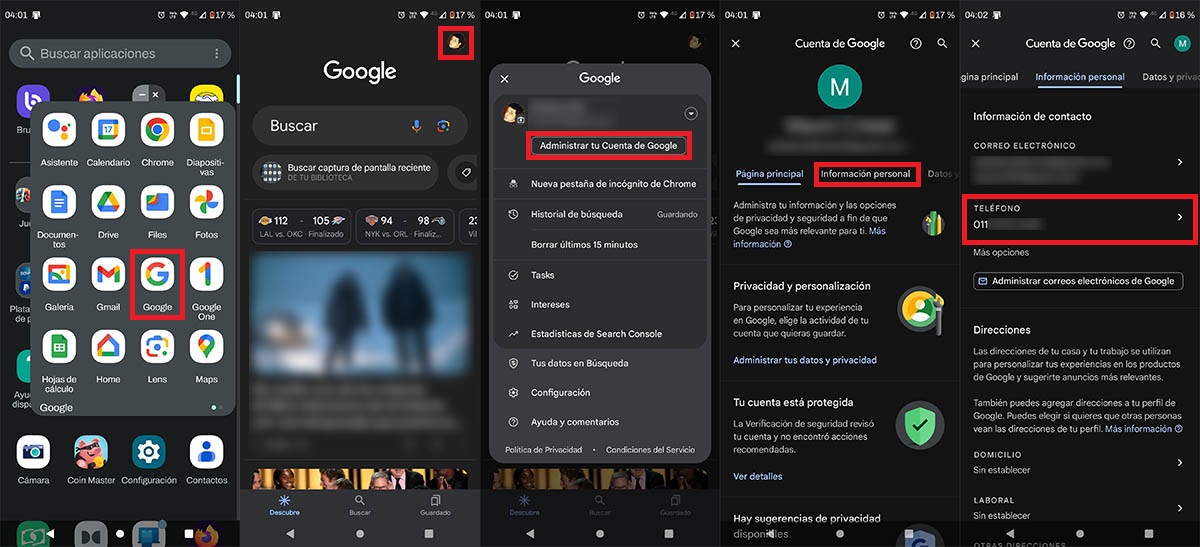Open Tasks menu entry
The image size is (1200, 547).
pos(600,275)
